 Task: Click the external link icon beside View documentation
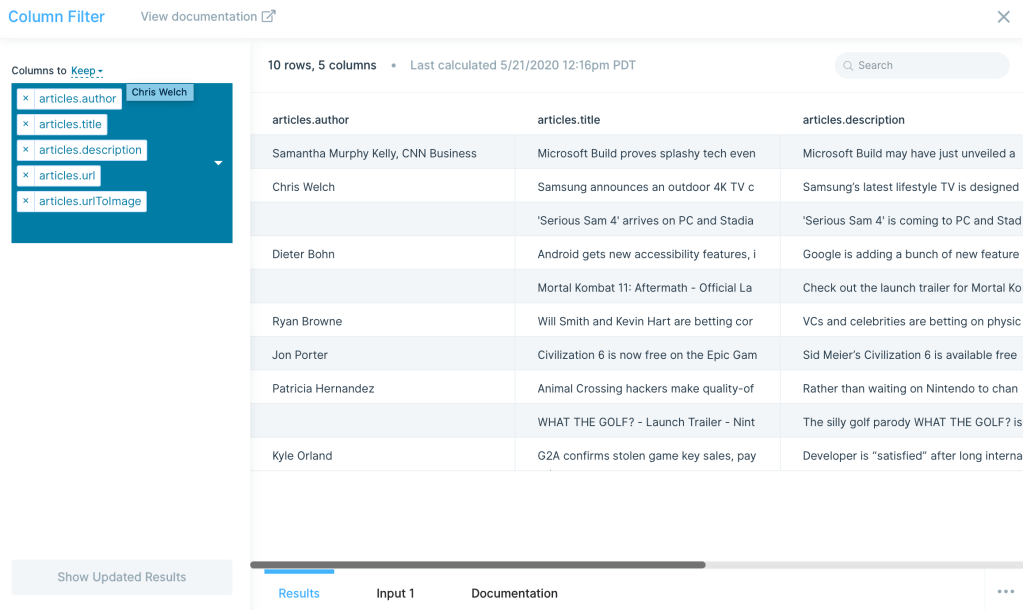(x=268, y=16)
